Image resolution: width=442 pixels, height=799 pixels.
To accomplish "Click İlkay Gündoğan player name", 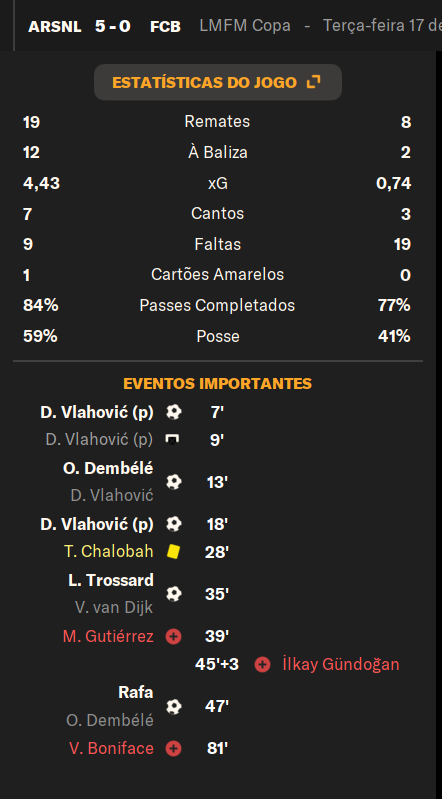I will [x=341, y=664].
